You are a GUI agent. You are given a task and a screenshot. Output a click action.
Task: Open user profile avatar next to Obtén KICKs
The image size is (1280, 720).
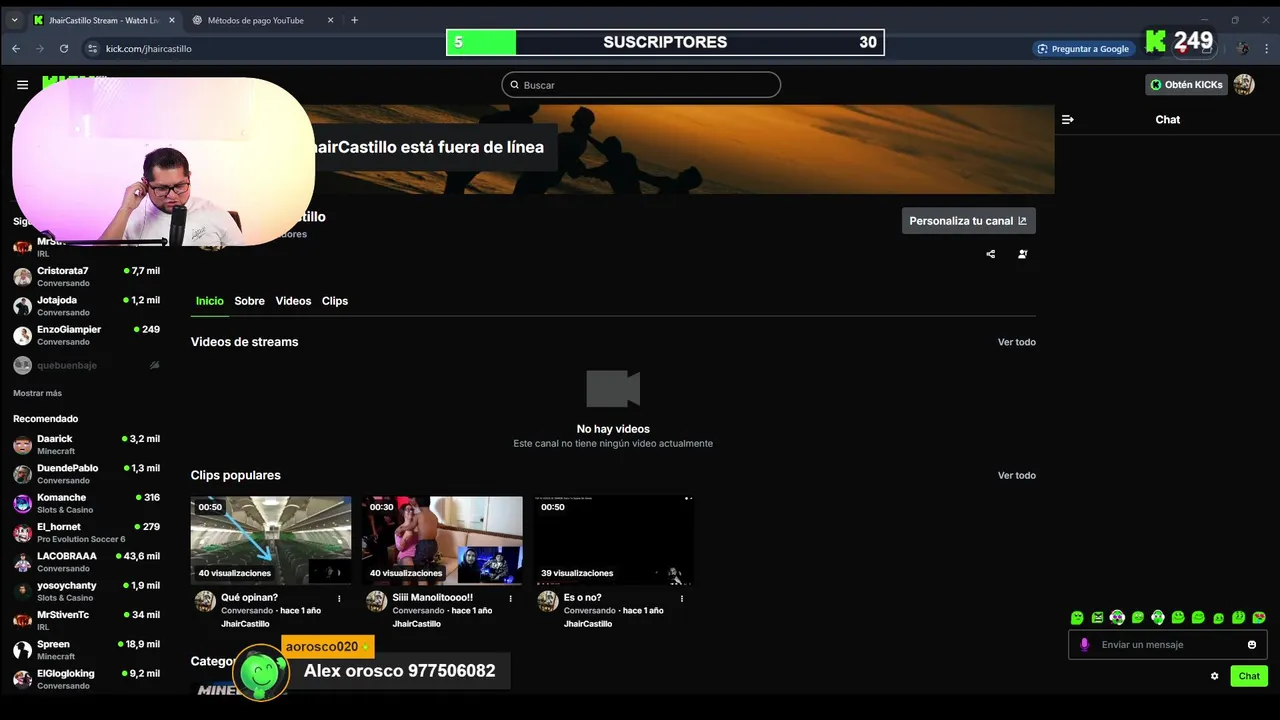(1244, 85)
